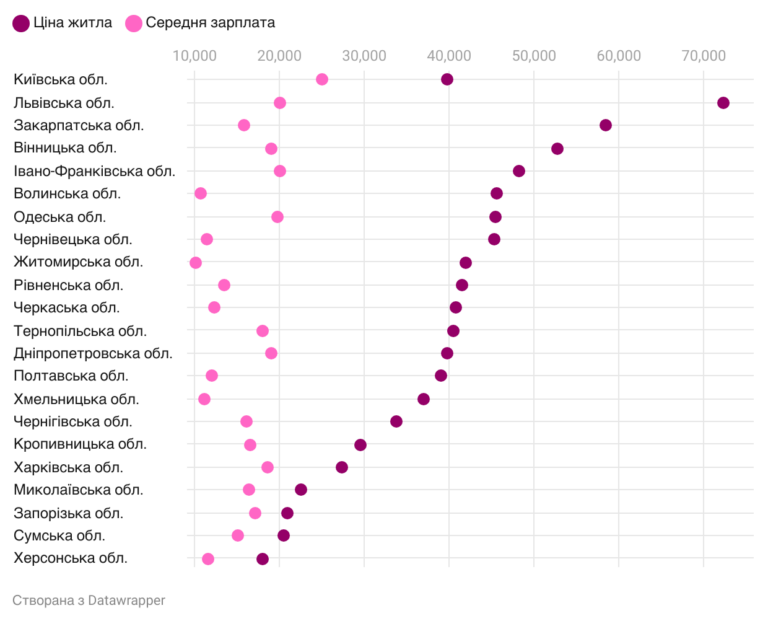
Task: Click the 10,000 axis tick label
Action: click(195, 54)
